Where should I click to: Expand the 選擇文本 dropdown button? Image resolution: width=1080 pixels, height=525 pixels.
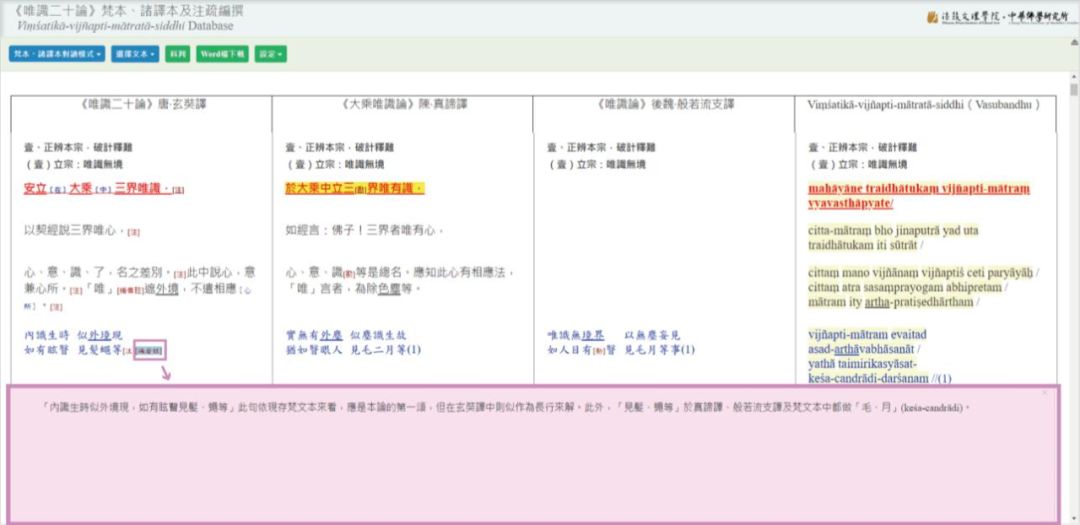[x=135, y=54]
